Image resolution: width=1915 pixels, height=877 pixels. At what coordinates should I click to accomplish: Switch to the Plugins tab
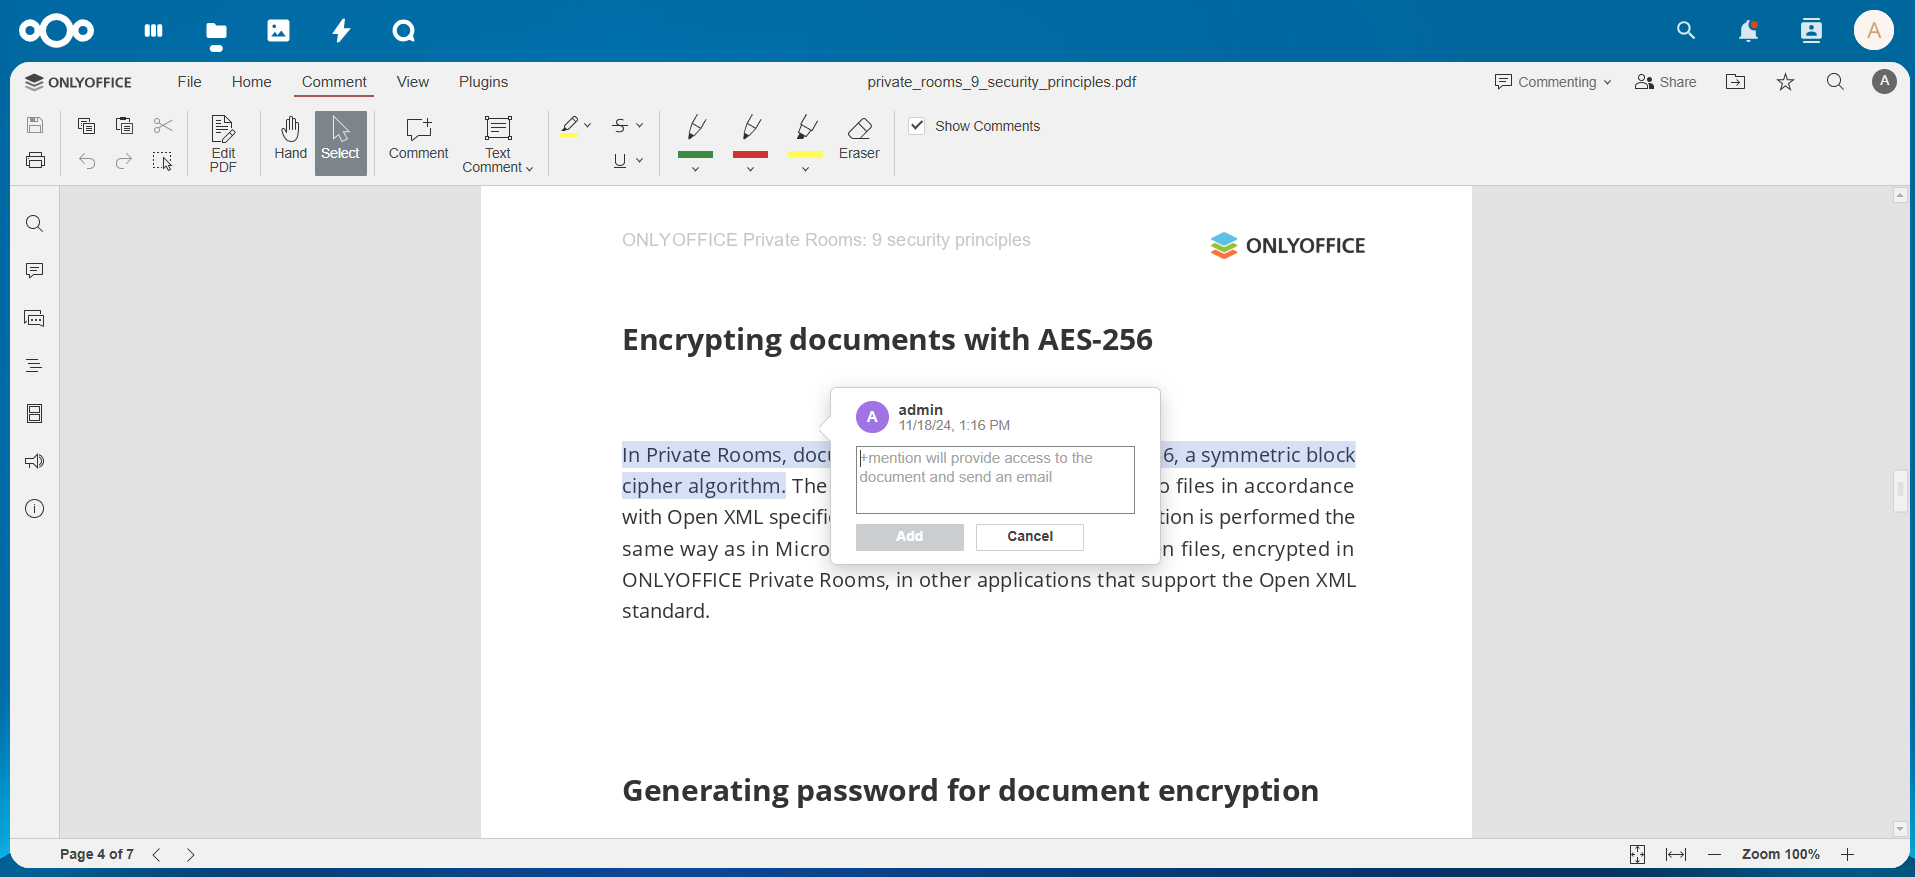(484, 82)
